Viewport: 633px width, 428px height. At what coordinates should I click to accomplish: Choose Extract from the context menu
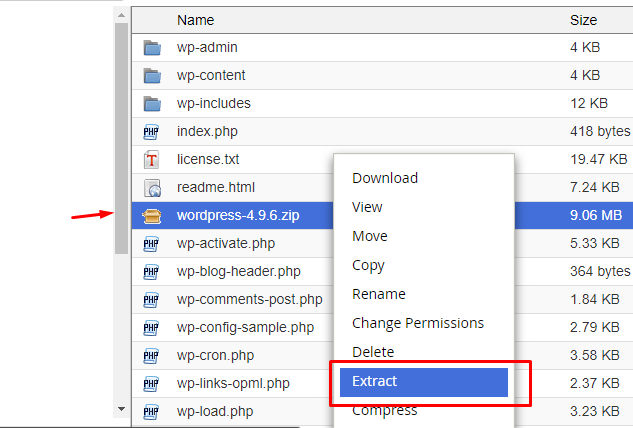tap(423, 382)
